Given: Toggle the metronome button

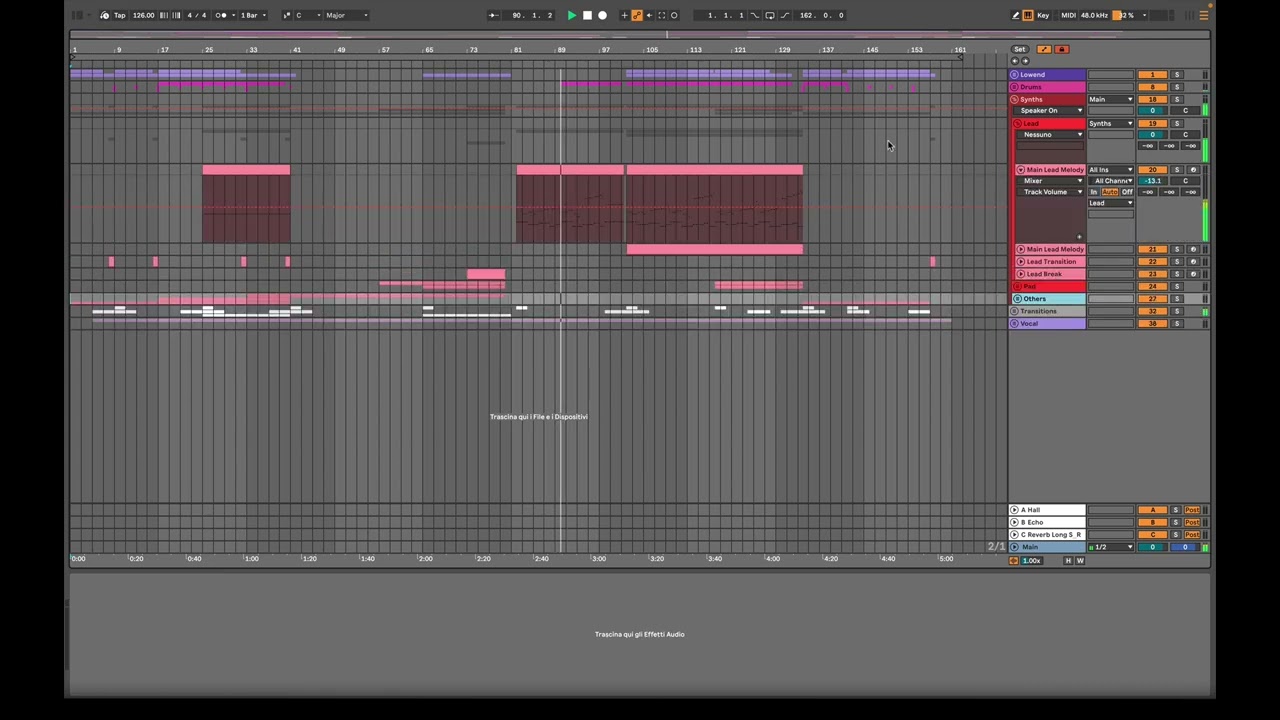Looking at the screenshot, I should coord(221,15).
